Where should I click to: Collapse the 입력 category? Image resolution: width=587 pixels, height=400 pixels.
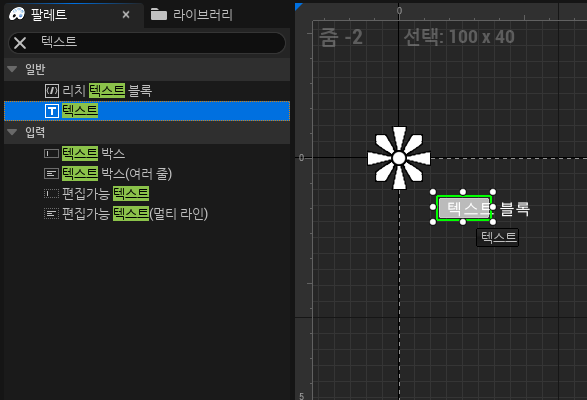[x=12, y=132]
